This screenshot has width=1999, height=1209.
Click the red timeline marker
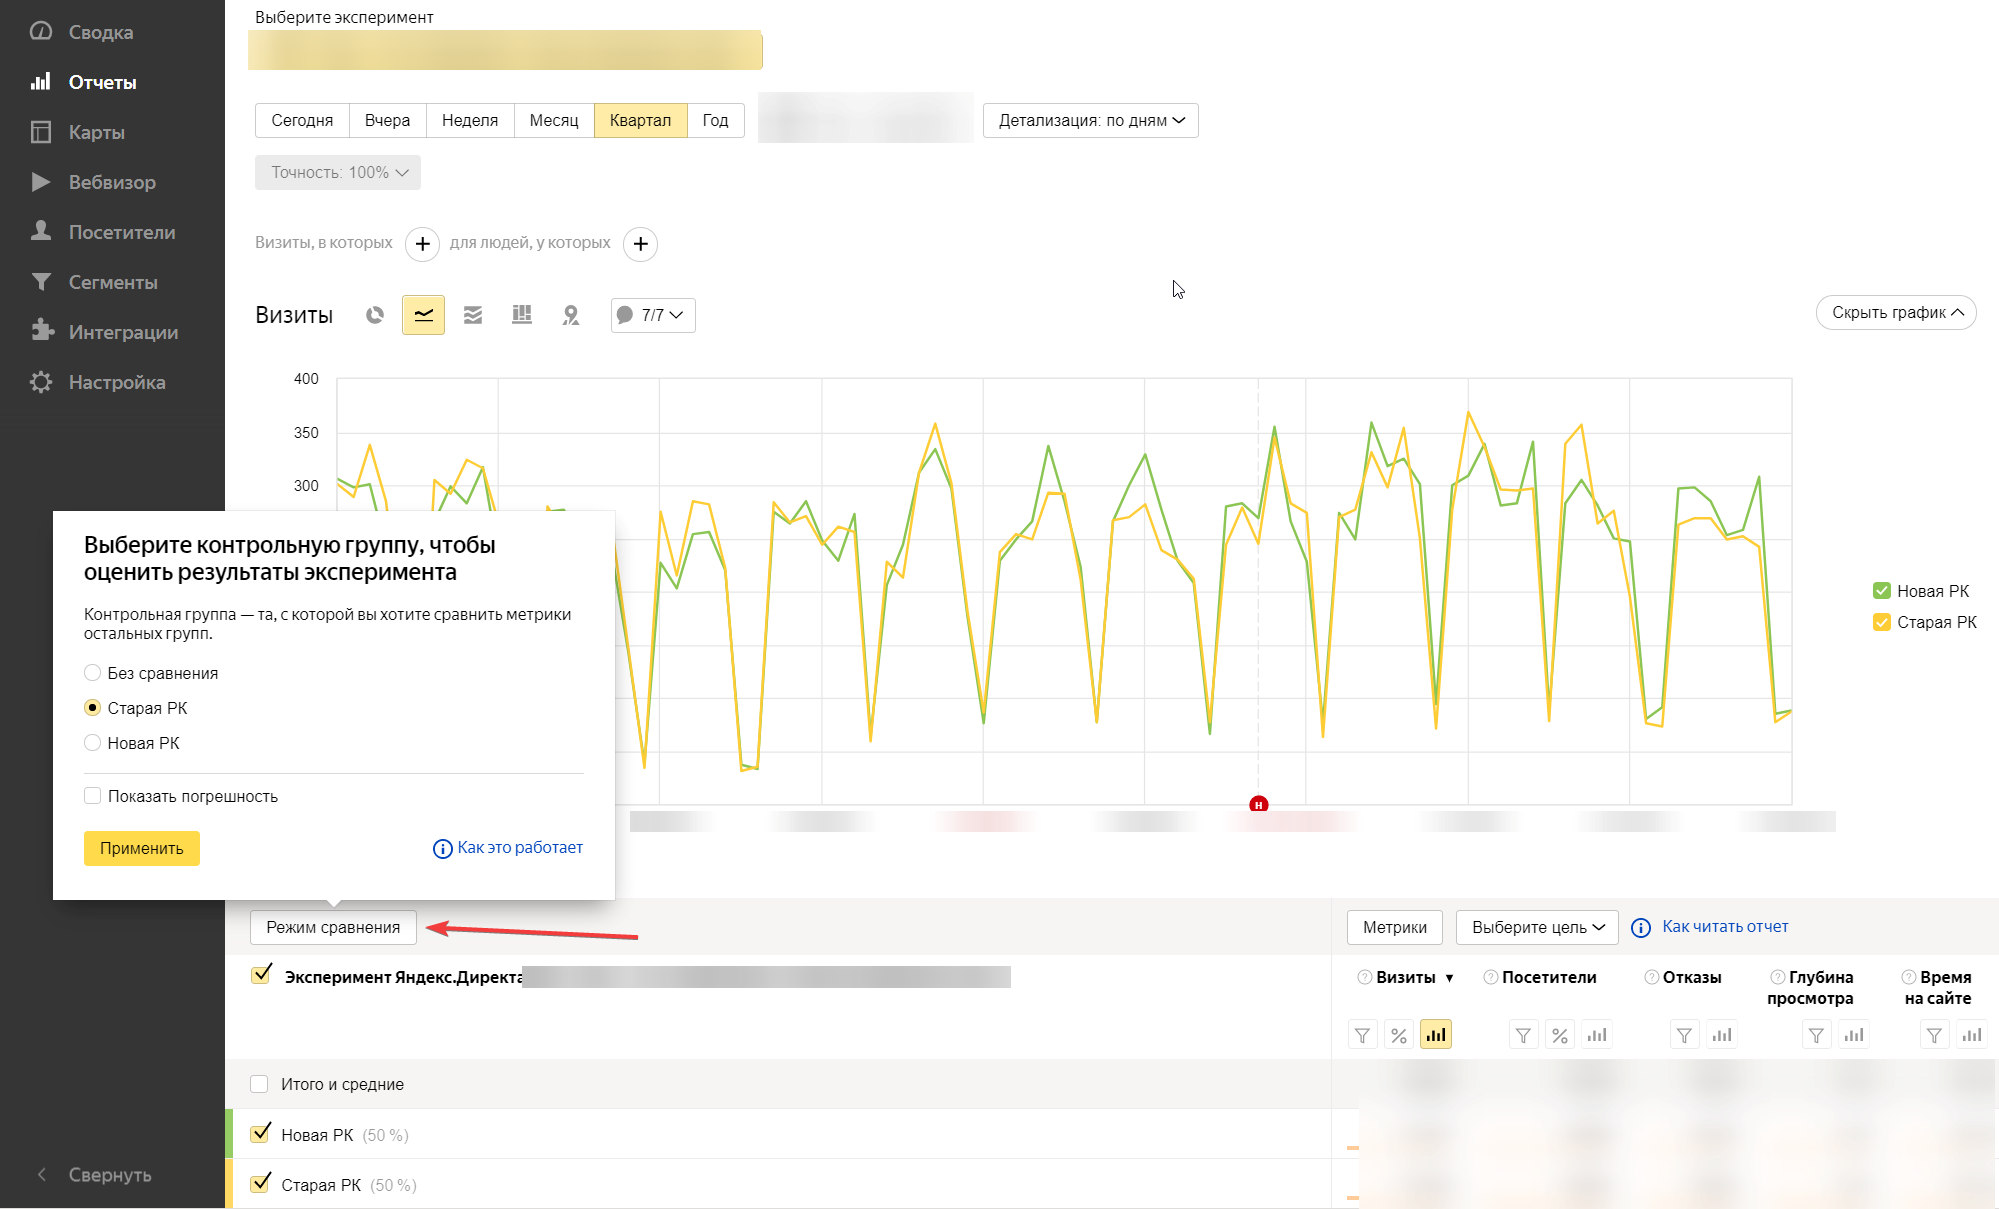click(x=1258, y=804)
